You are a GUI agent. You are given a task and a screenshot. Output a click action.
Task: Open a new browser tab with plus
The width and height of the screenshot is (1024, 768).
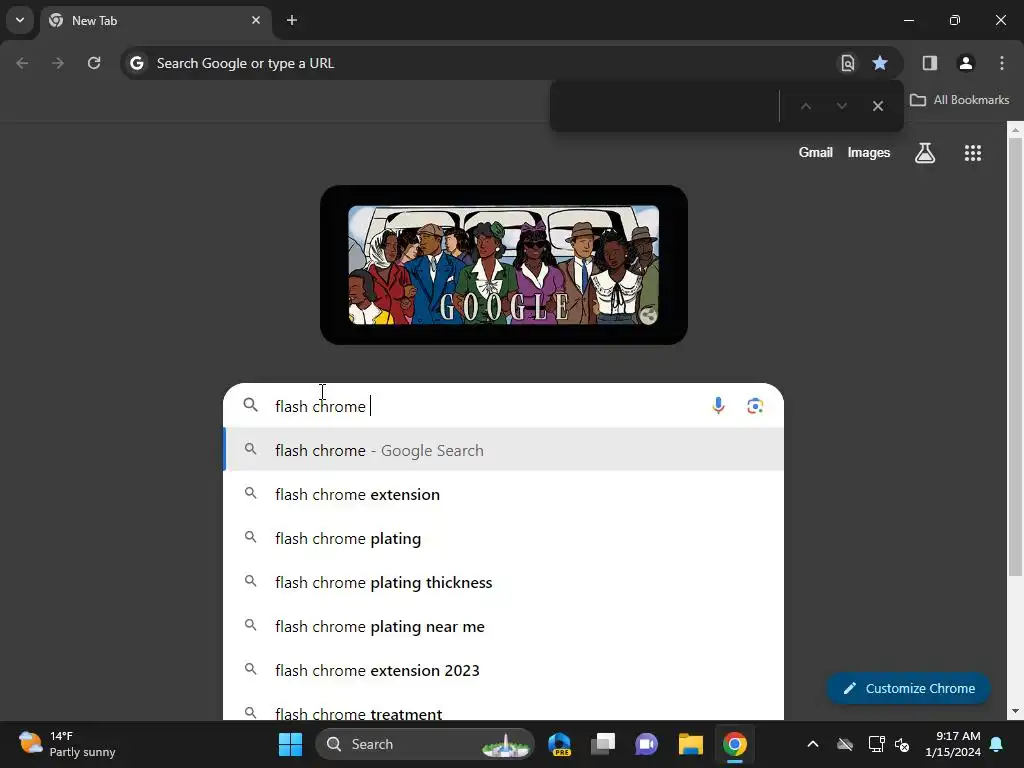click(x=292, y=20)
